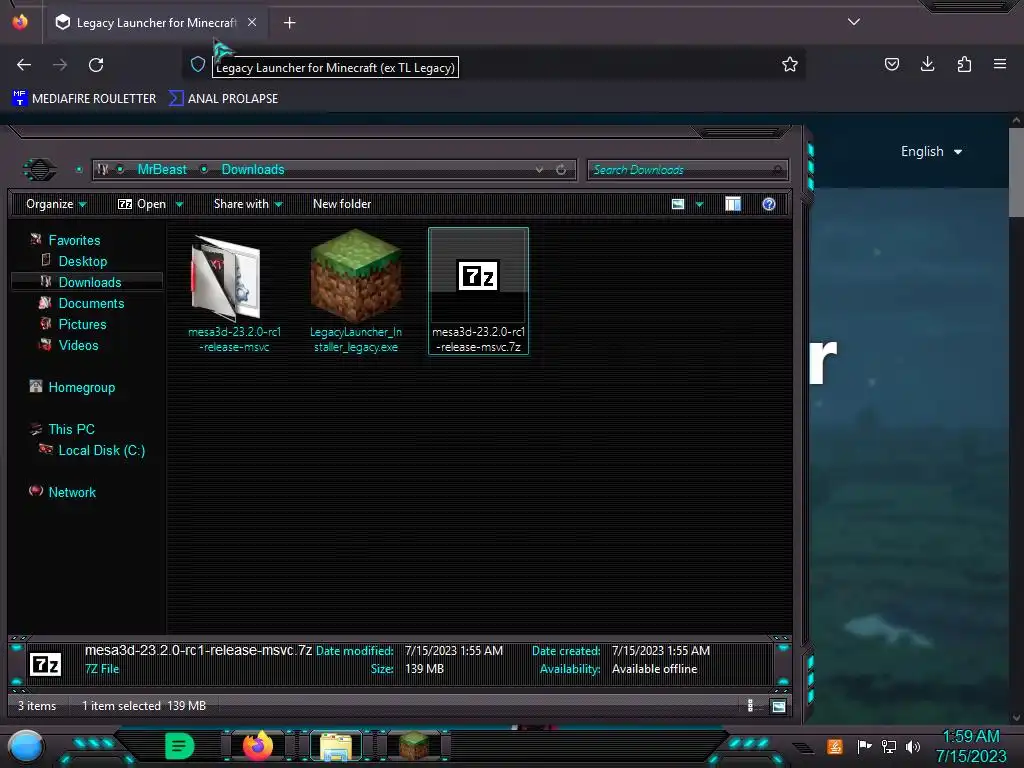Open Desktop in navigation pane
This screenshot has width=1024, height=768.
(82, 261)
